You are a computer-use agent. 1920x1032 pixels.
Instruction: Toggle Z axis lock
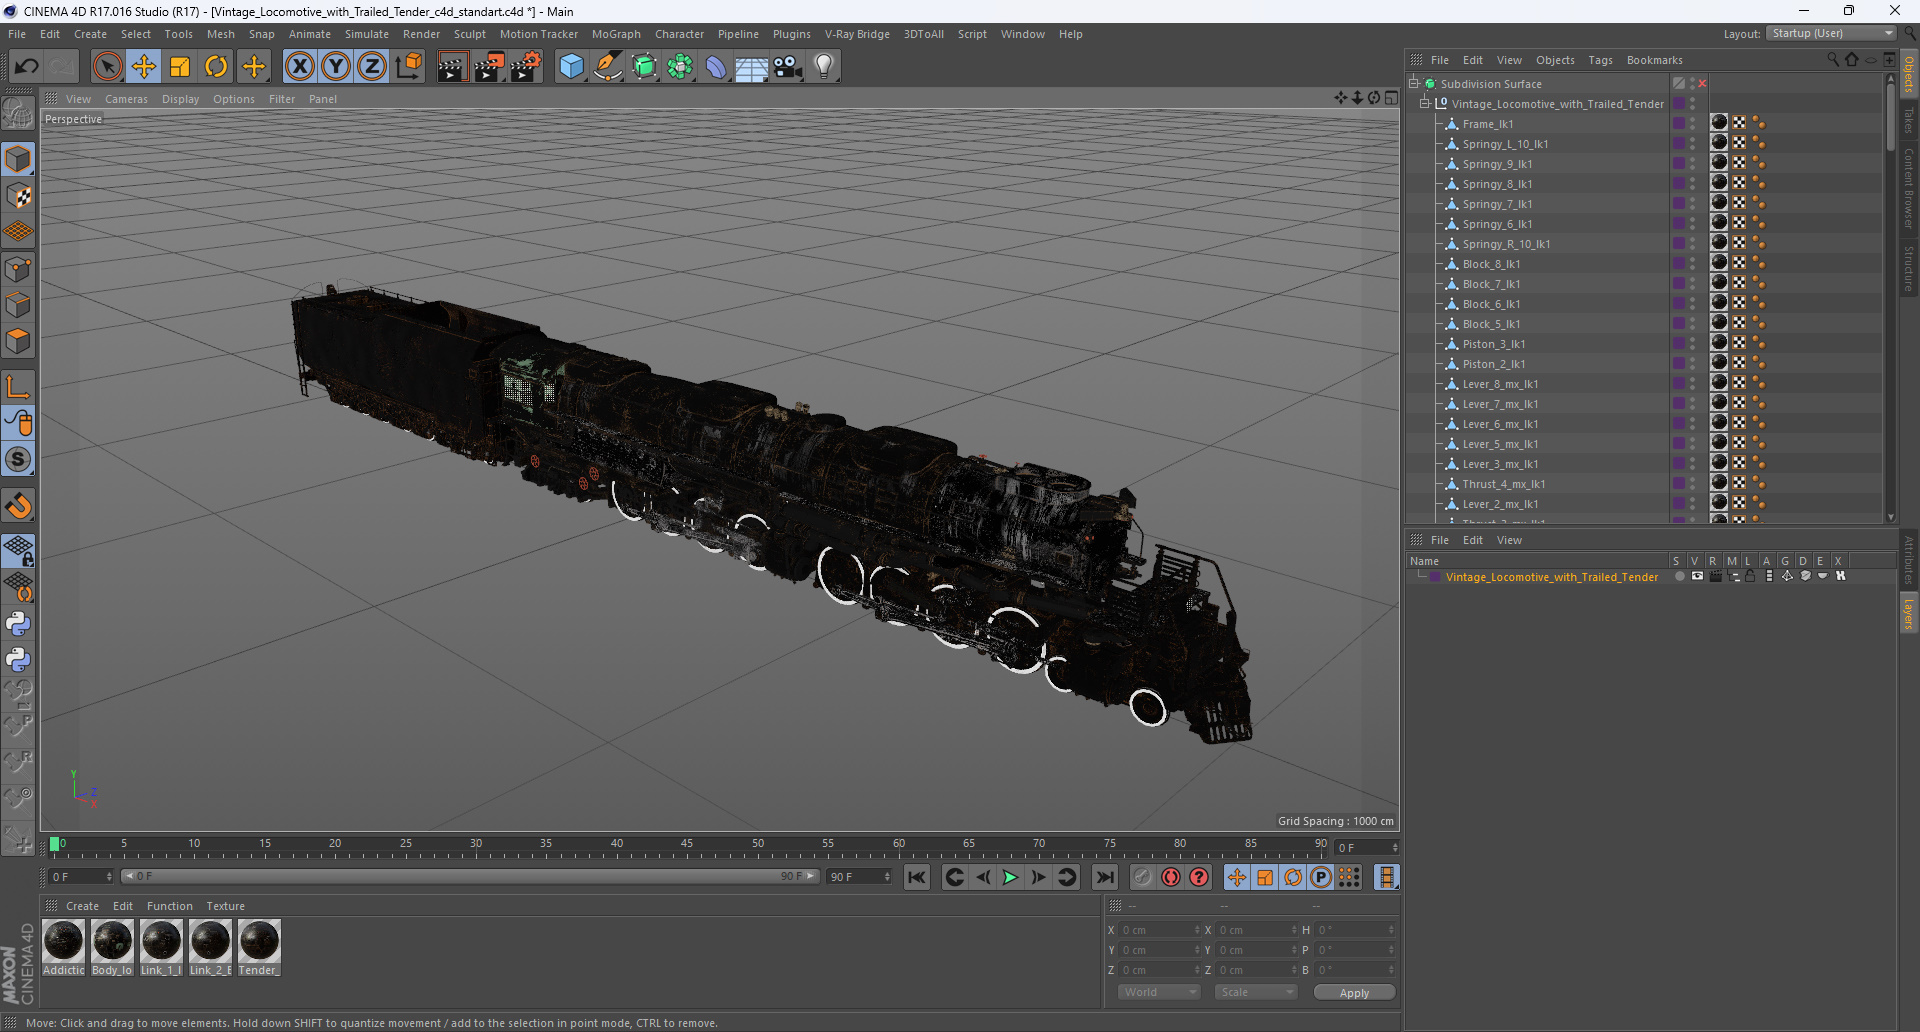tap(372, 67)
